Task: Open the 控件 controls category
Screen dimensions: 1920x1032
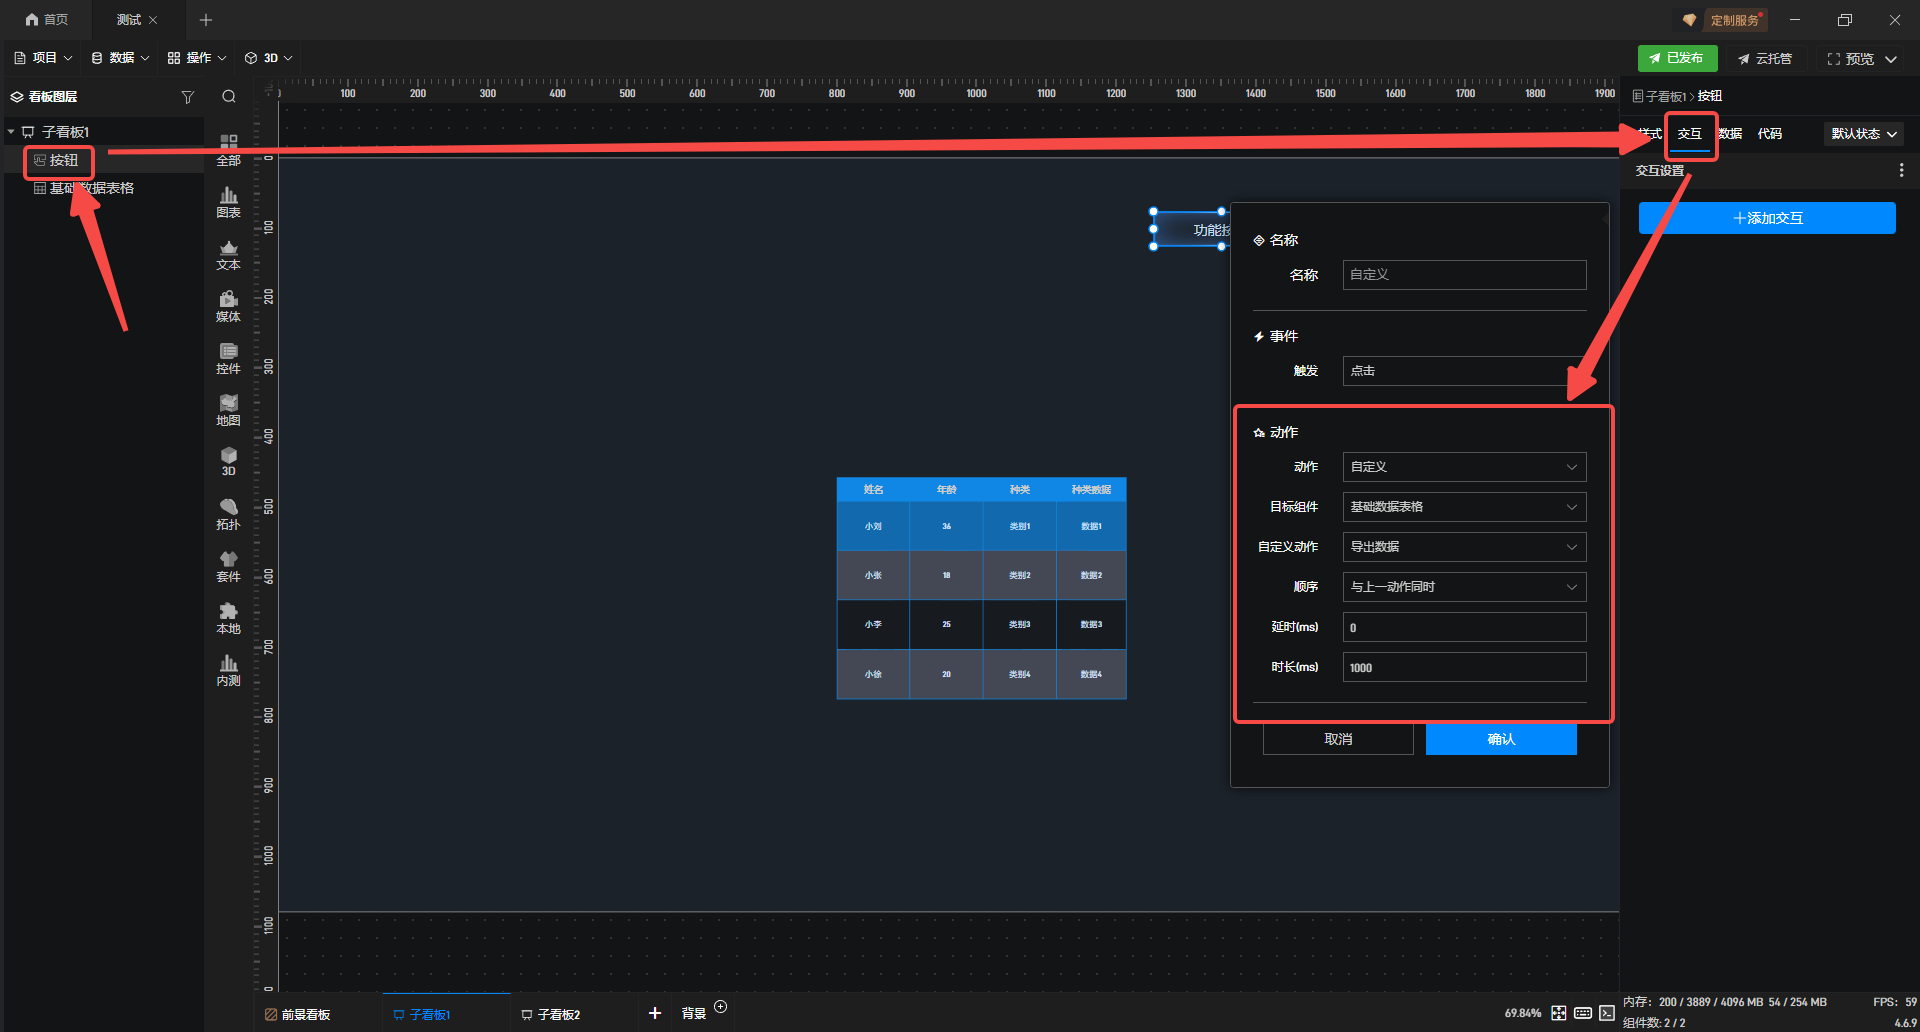Action: click(x=228, y=358)
